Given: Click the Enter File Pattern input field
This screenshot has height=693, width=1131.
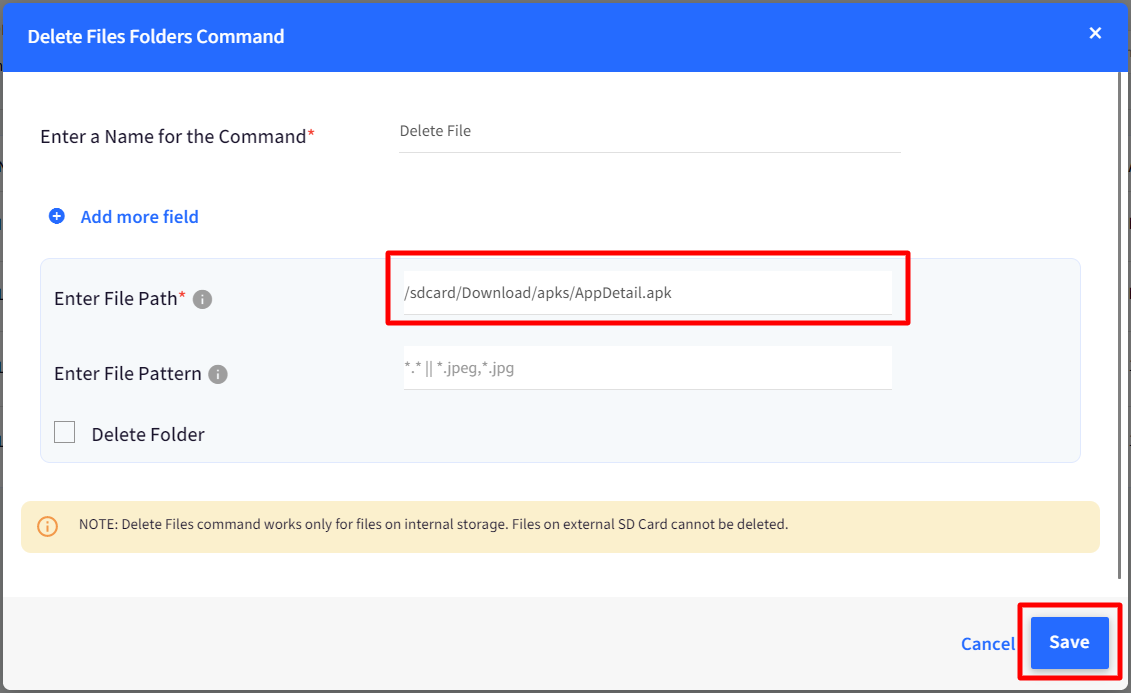Looking at the screenshot, I should tap(648, 368).
